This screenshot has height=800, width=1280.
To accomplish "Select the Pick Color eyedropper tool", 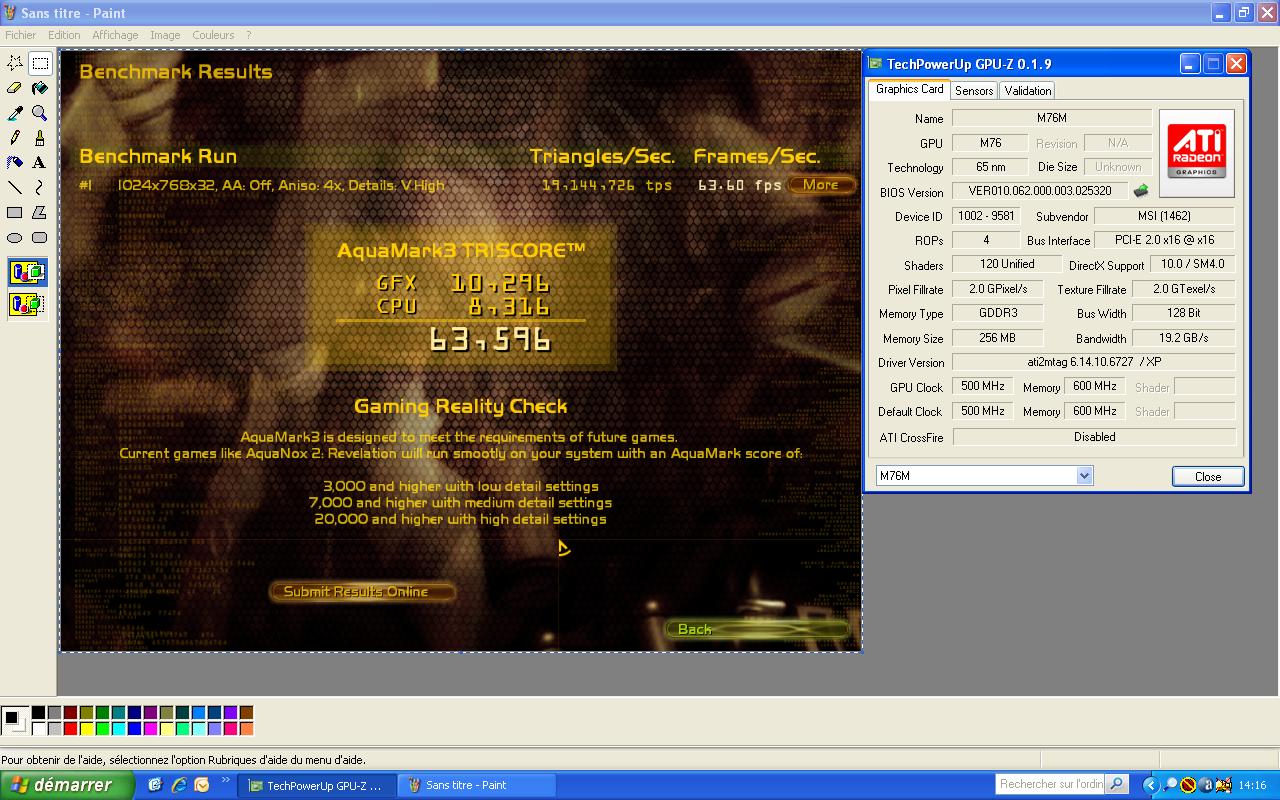I will [15, 113].
